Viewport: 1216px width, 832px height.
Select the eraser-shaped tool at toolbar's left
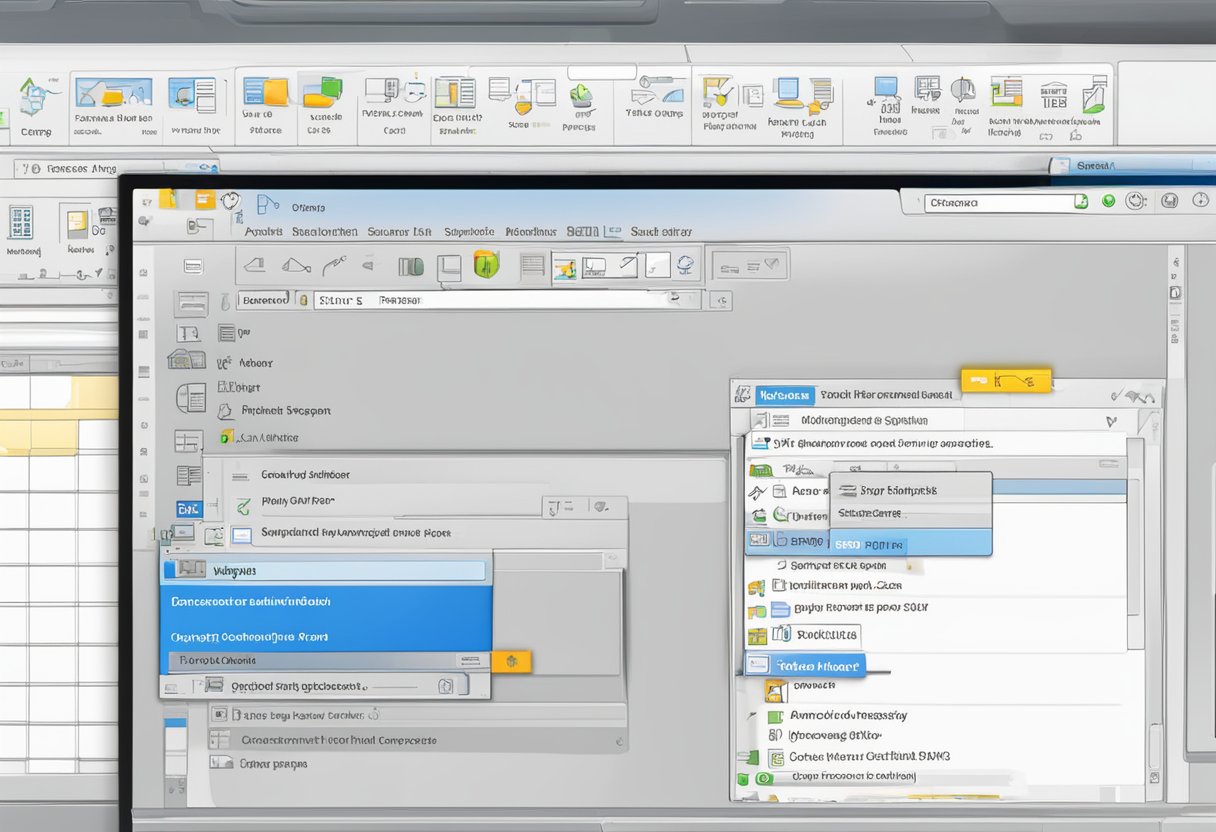(x=255, y=265)
